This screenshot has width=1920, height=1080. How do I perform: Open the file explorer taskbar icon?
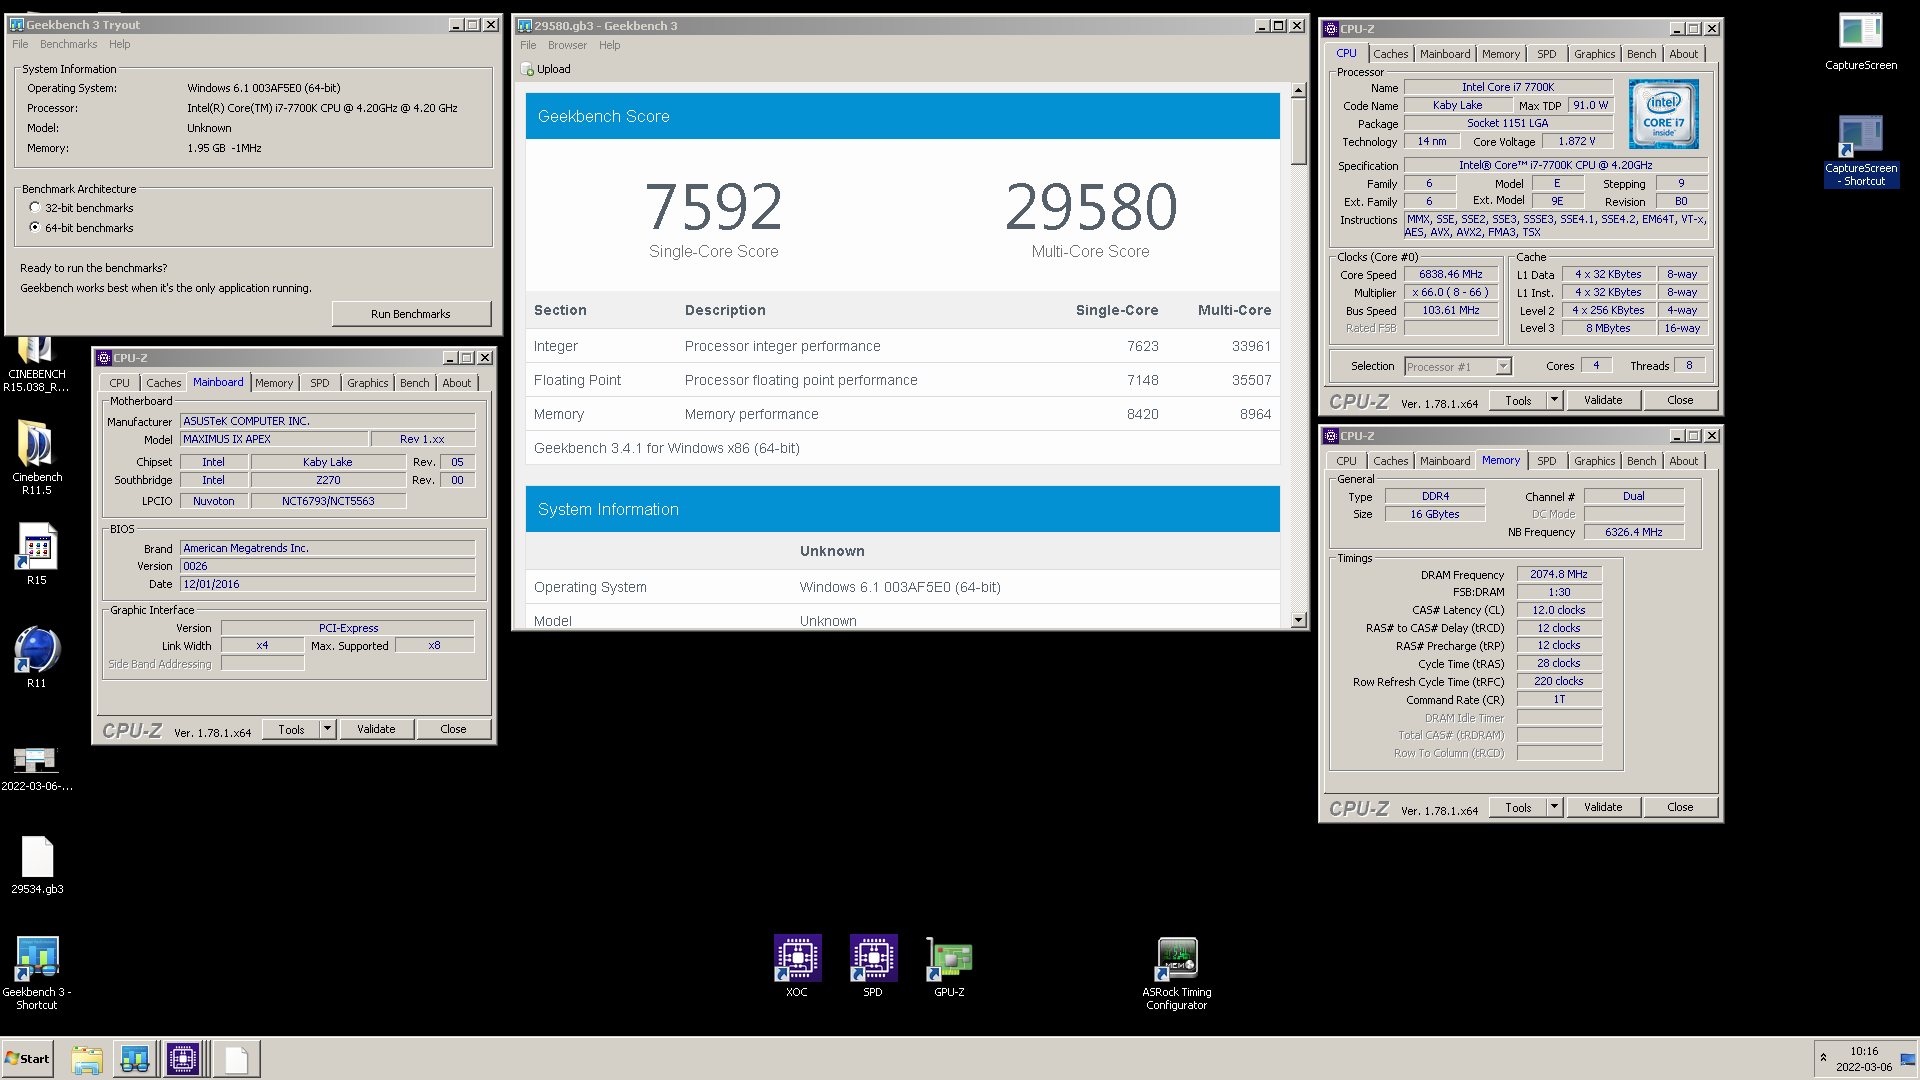coord(87,1059)
